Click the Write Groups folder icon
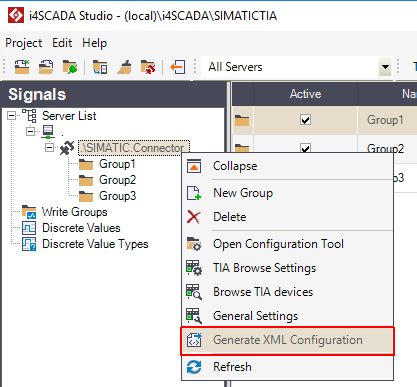 tap(29, 212)
